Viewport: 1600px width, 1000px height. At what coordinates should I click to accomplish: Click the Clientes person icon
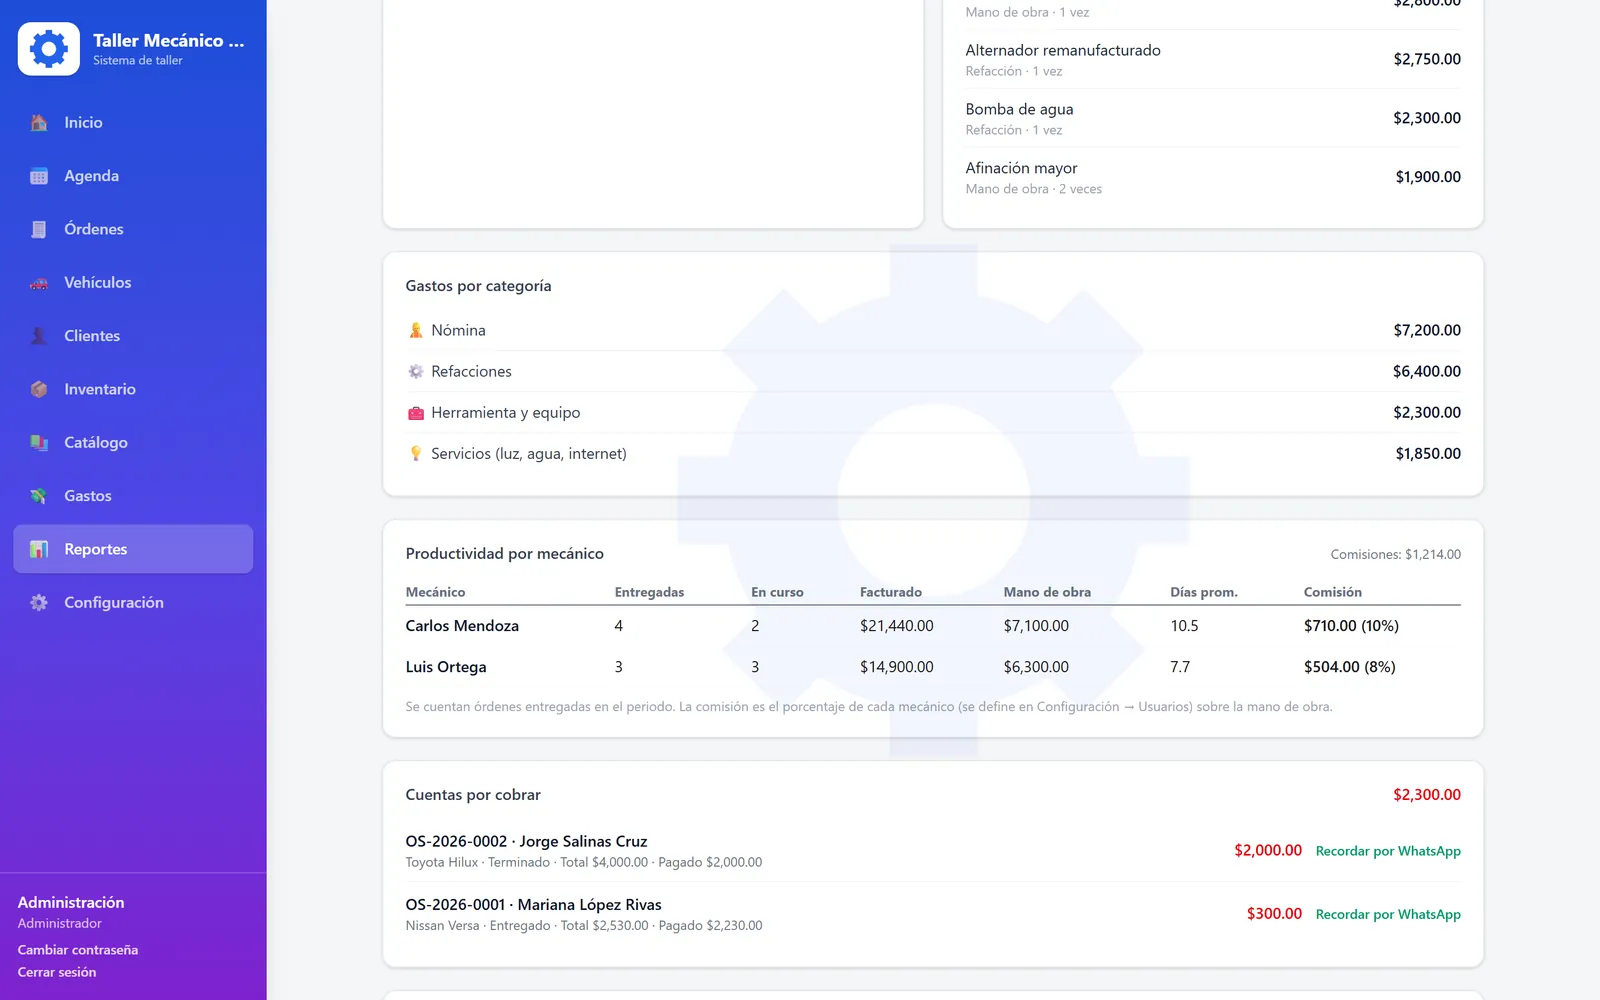coord(39,336)
